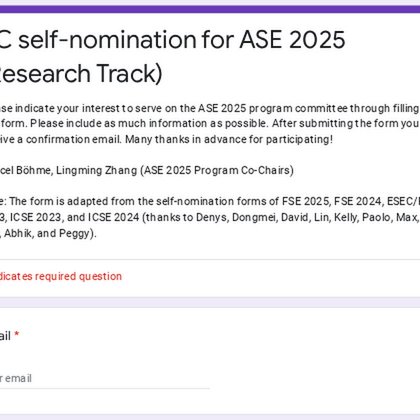Click the 'self-nomination for ASE 2025' title
Screen dimensions: 420x420
(172, 39)
